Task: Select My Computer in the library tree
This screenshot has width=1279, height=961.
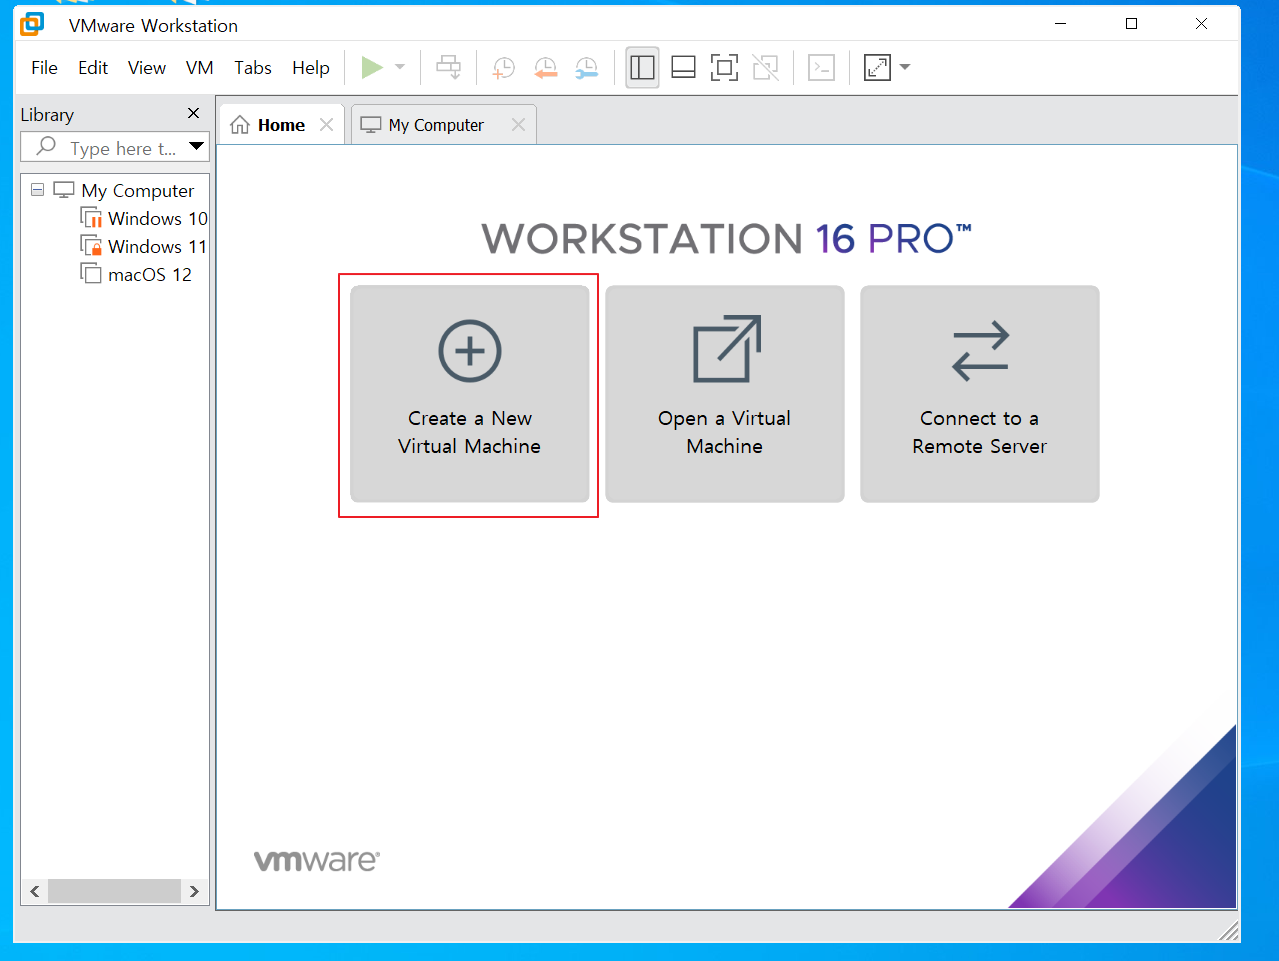Action: click(x=138, y=190)
